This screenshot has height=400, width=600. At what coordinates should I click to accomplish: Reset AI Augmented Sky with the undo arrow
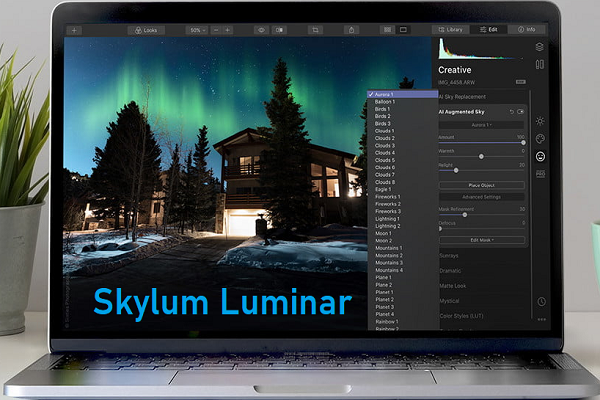coord(512,112)
